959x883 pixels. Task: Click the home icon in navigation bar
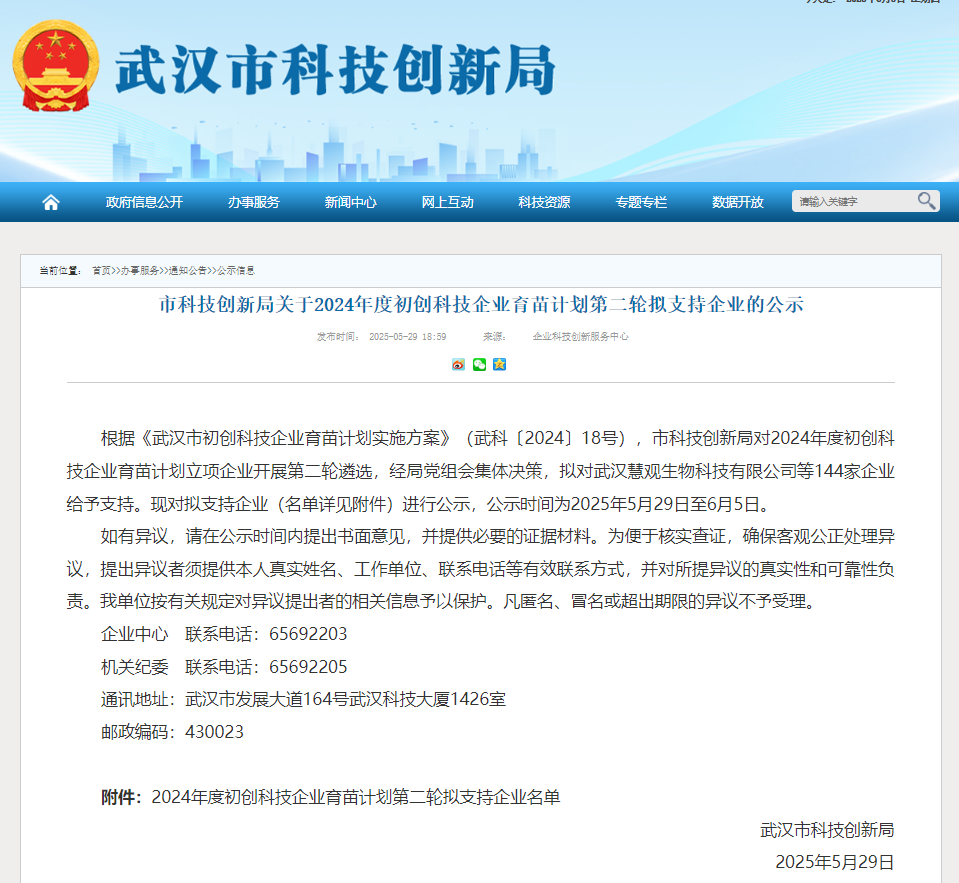click(51, 202)
